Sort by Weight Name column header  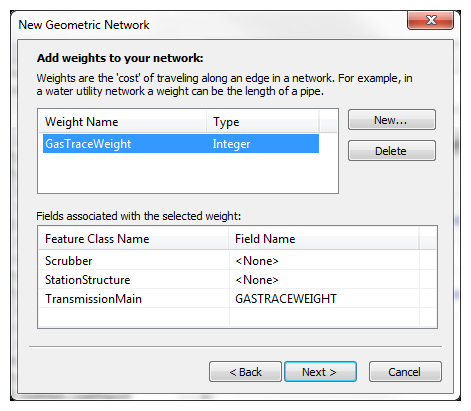pos(123,122)
